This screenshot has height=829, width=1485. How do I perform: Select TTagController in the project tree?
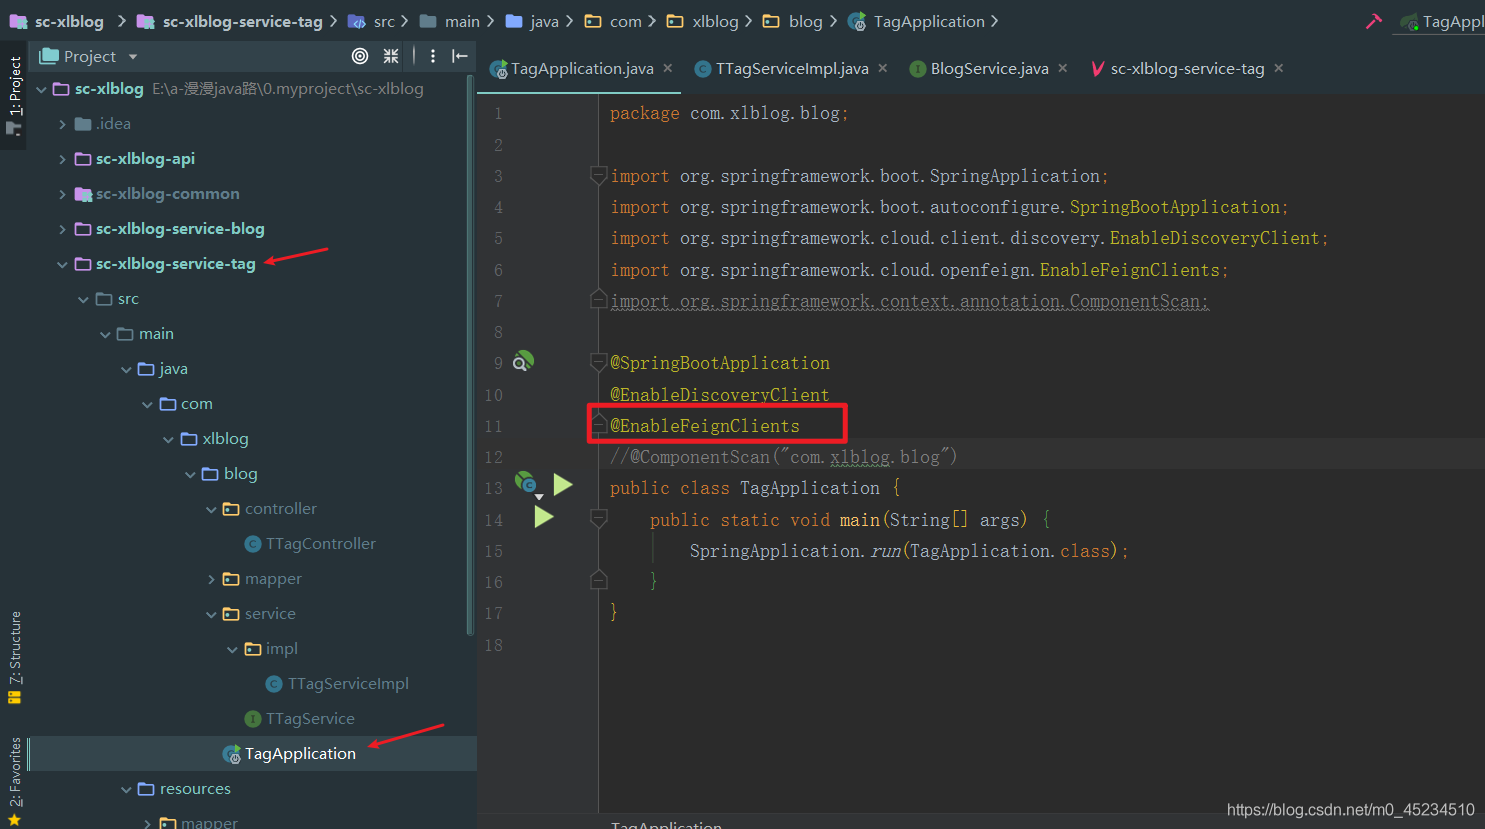(x=320, y=544)
